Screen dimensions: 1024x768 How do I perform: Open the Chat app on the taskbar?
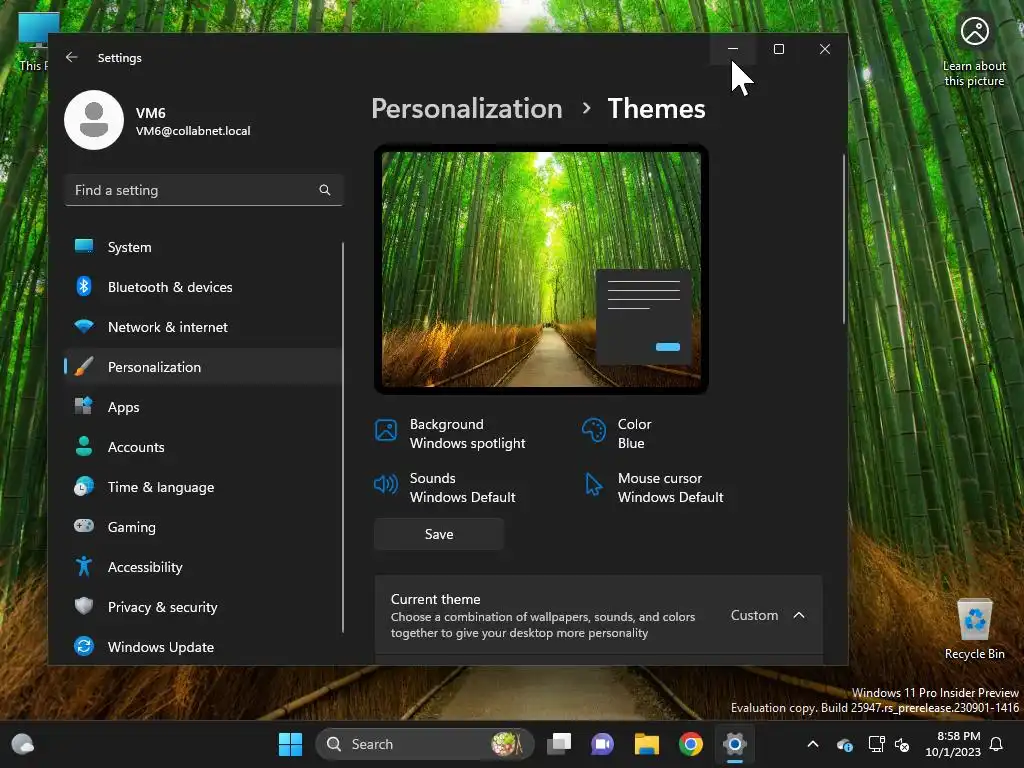coord(603,744)
